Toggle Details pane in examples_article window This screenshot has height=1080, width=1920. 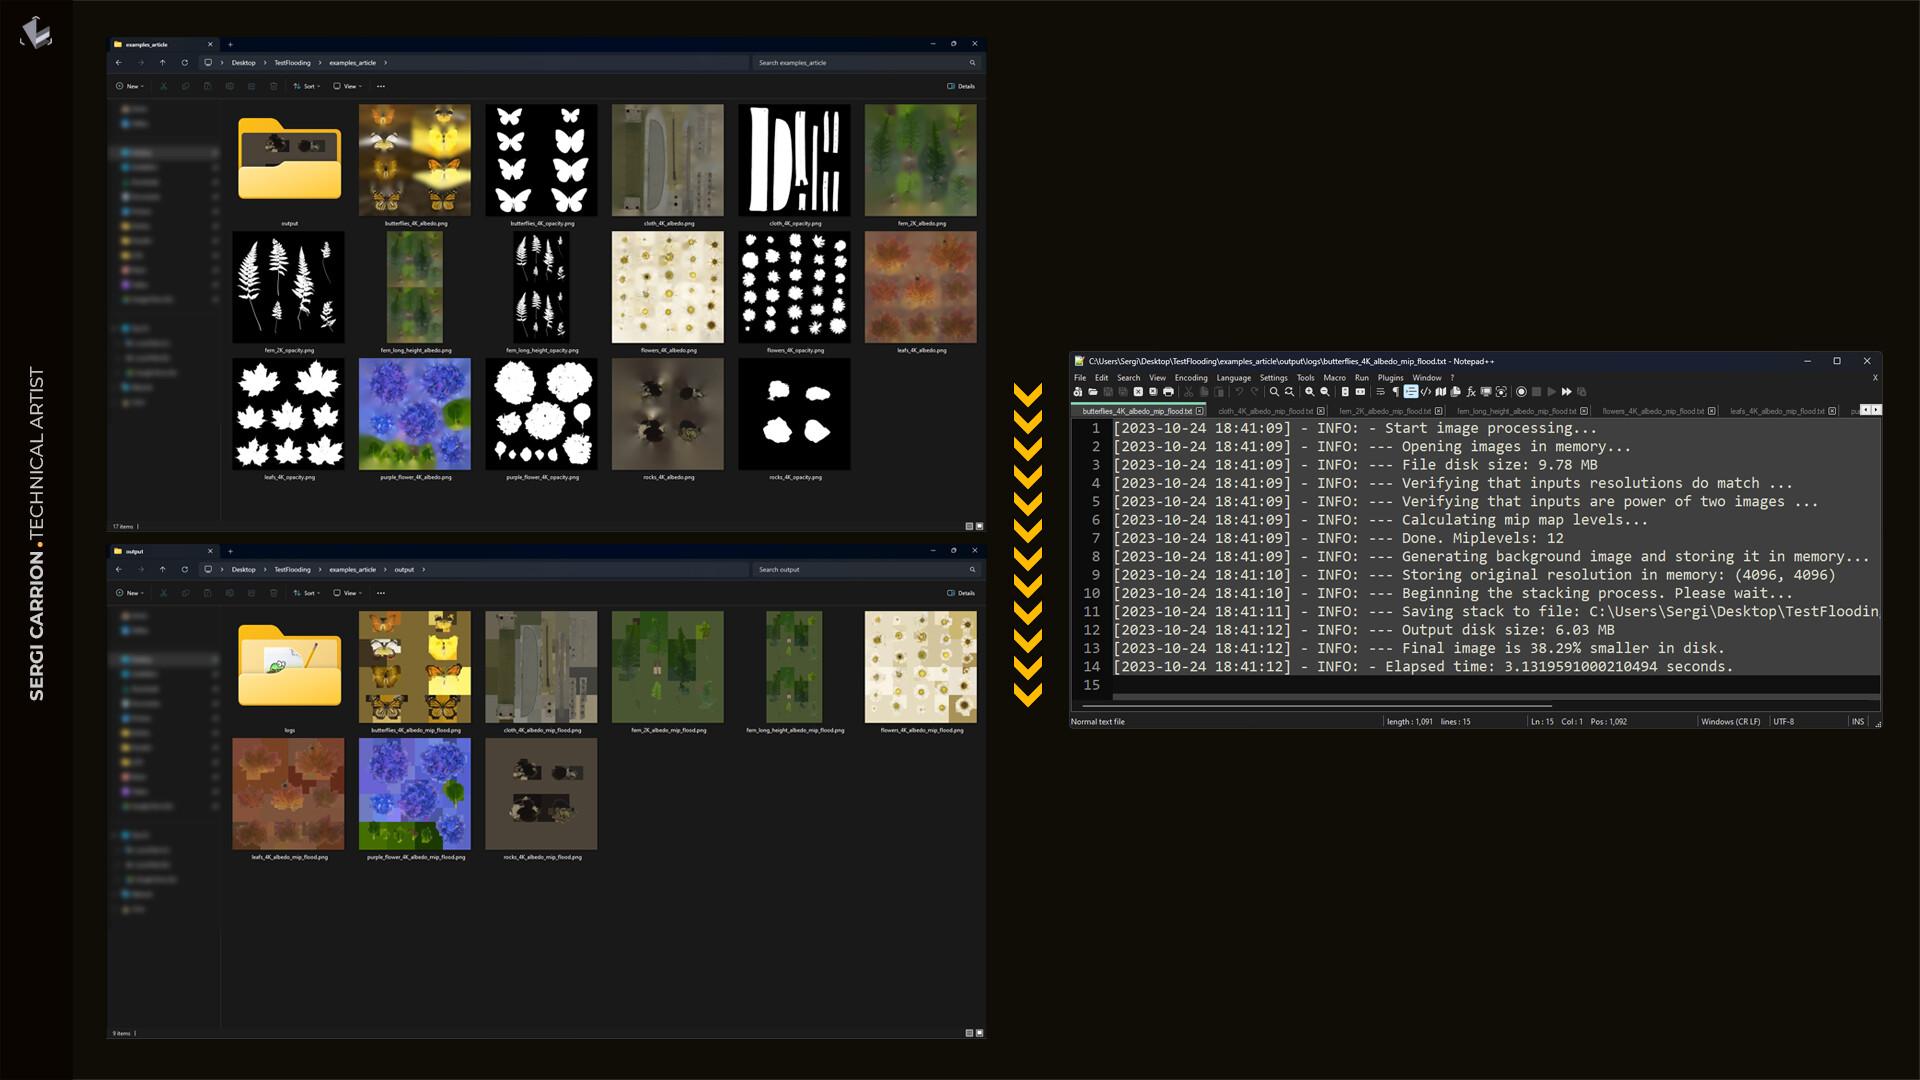point(960,86)
